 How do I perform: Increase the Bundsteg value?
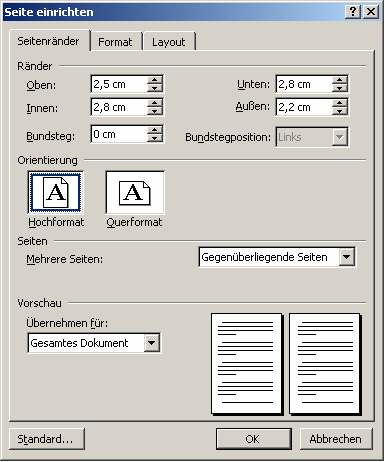(155, 130)
